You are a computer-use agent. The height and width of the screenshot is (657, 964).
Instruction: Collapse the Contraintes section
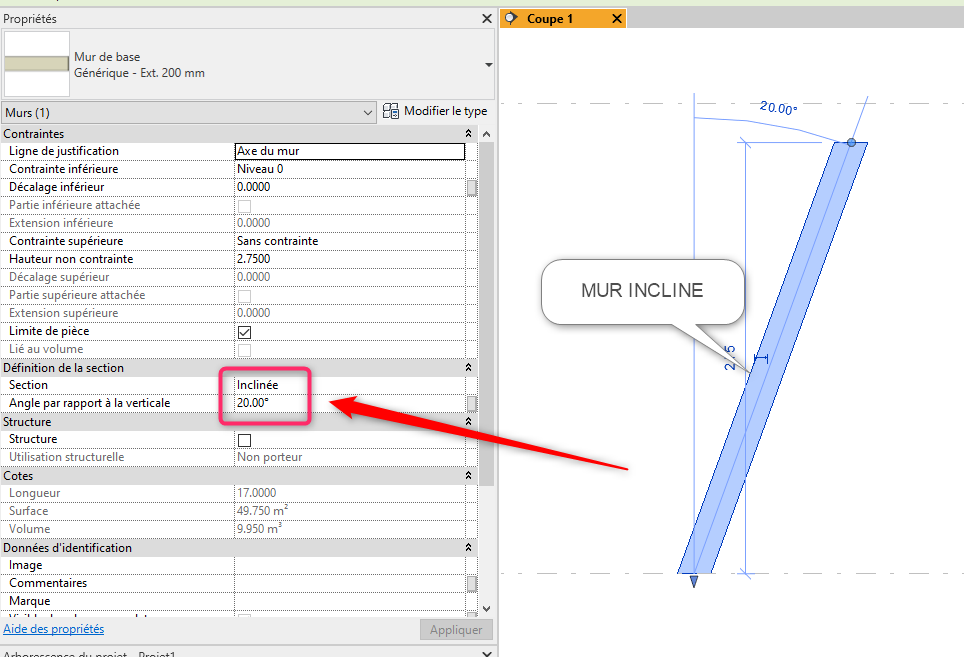coord(469,134)
